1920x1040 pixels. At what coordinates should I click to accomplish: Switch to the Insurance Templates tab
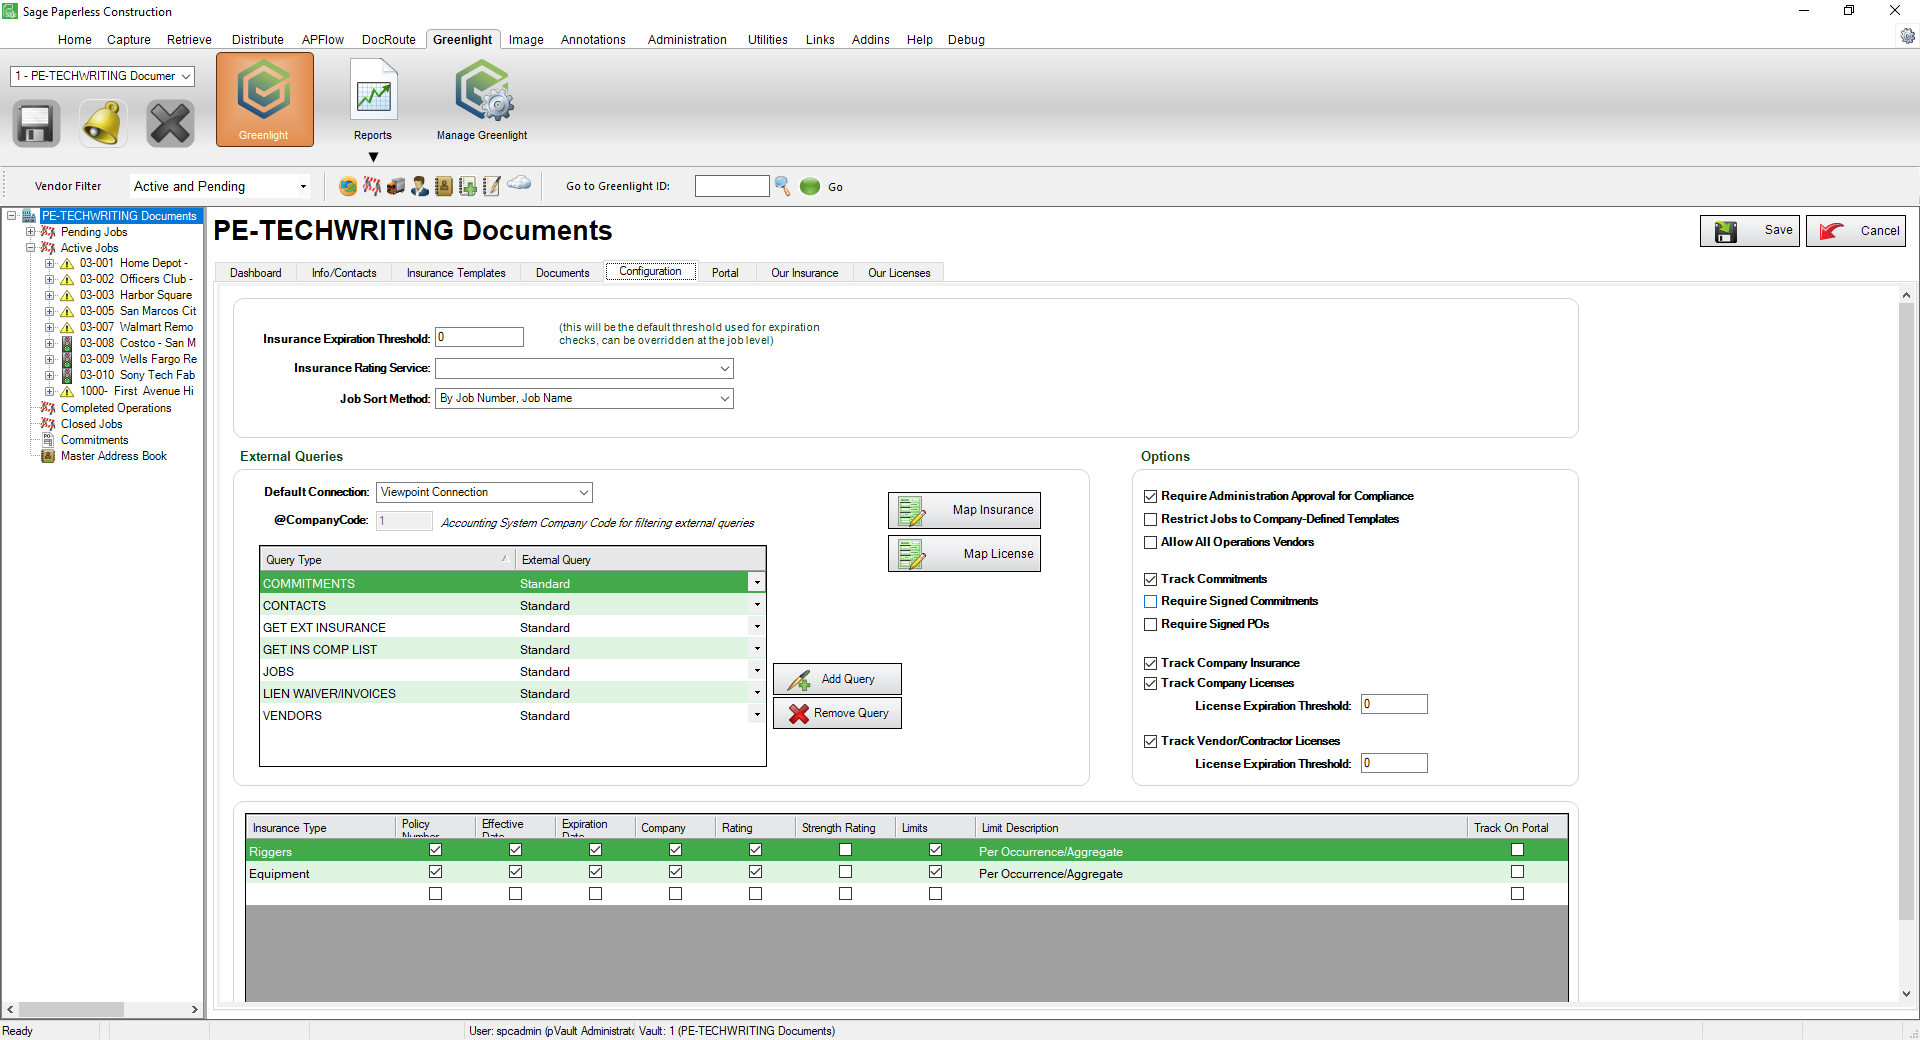[455, 272]
